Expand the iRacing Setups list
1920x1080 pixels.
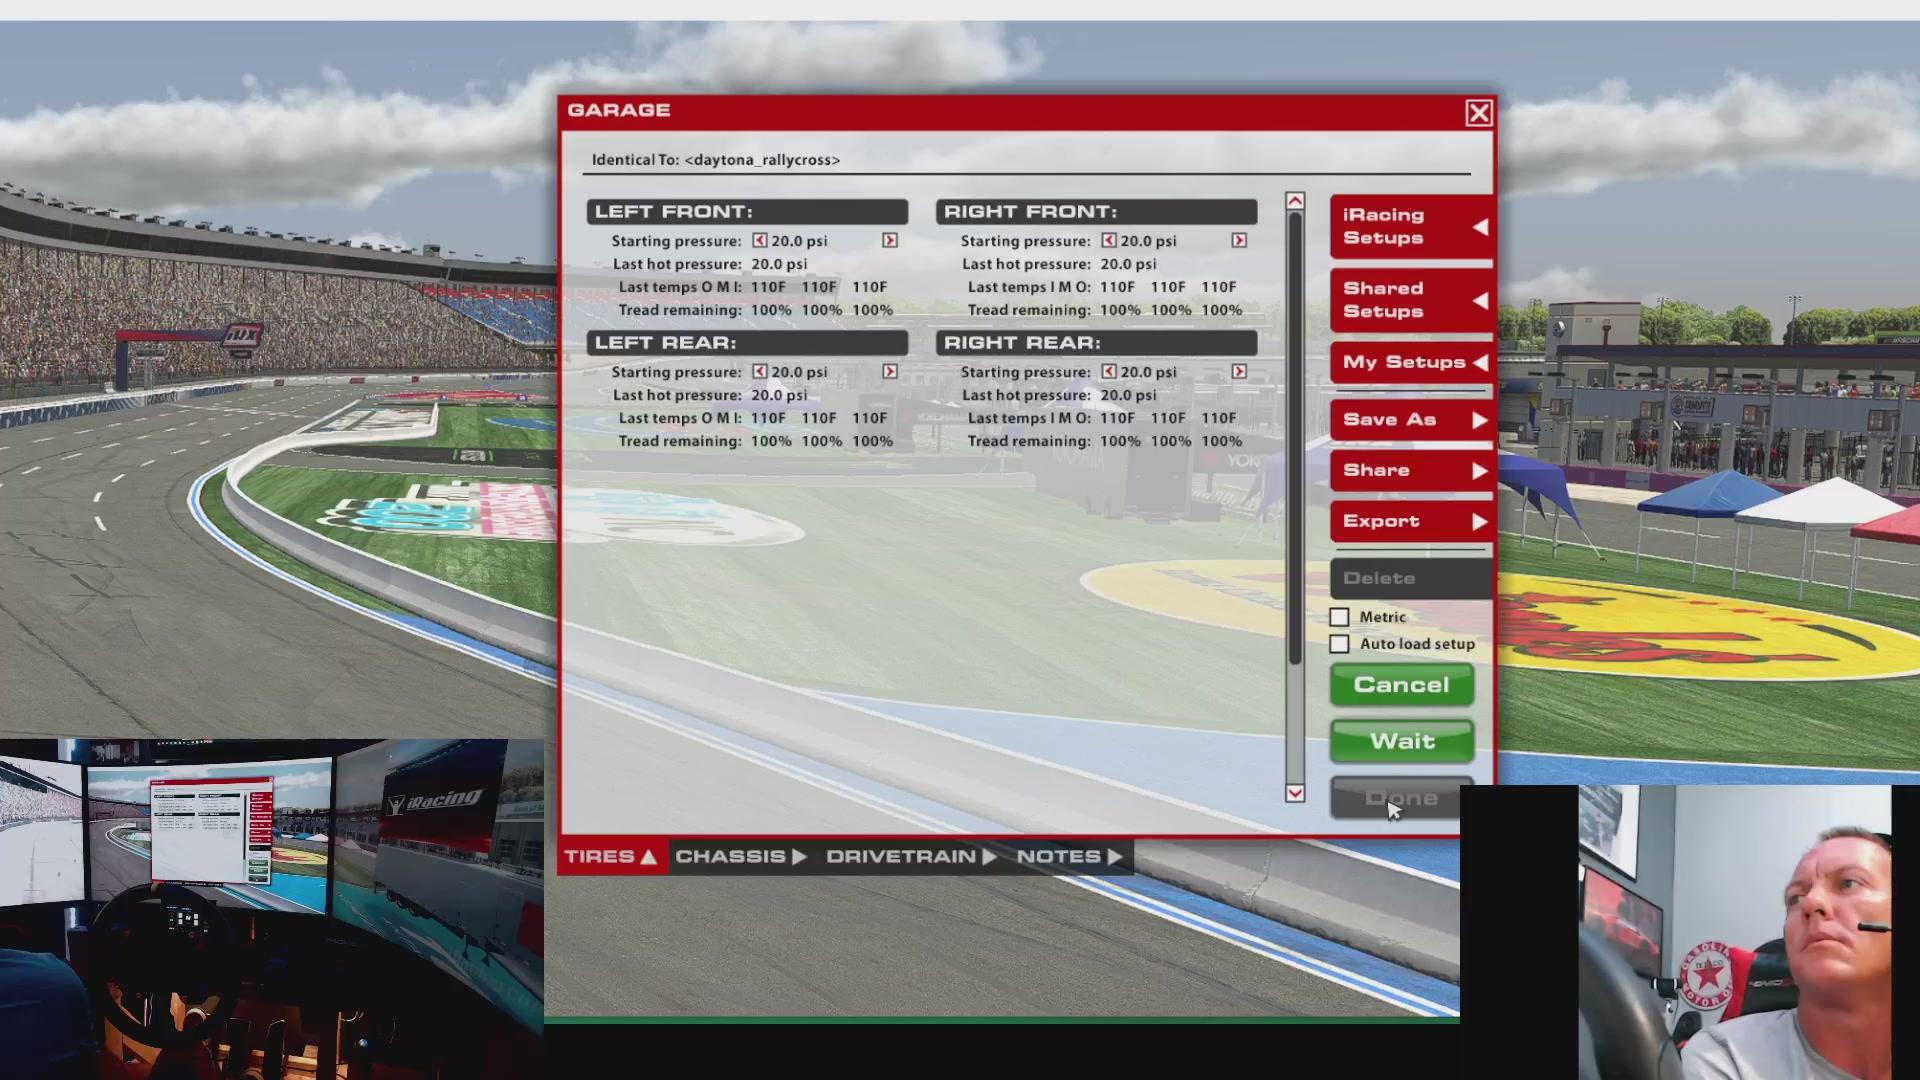(1410, 226)
